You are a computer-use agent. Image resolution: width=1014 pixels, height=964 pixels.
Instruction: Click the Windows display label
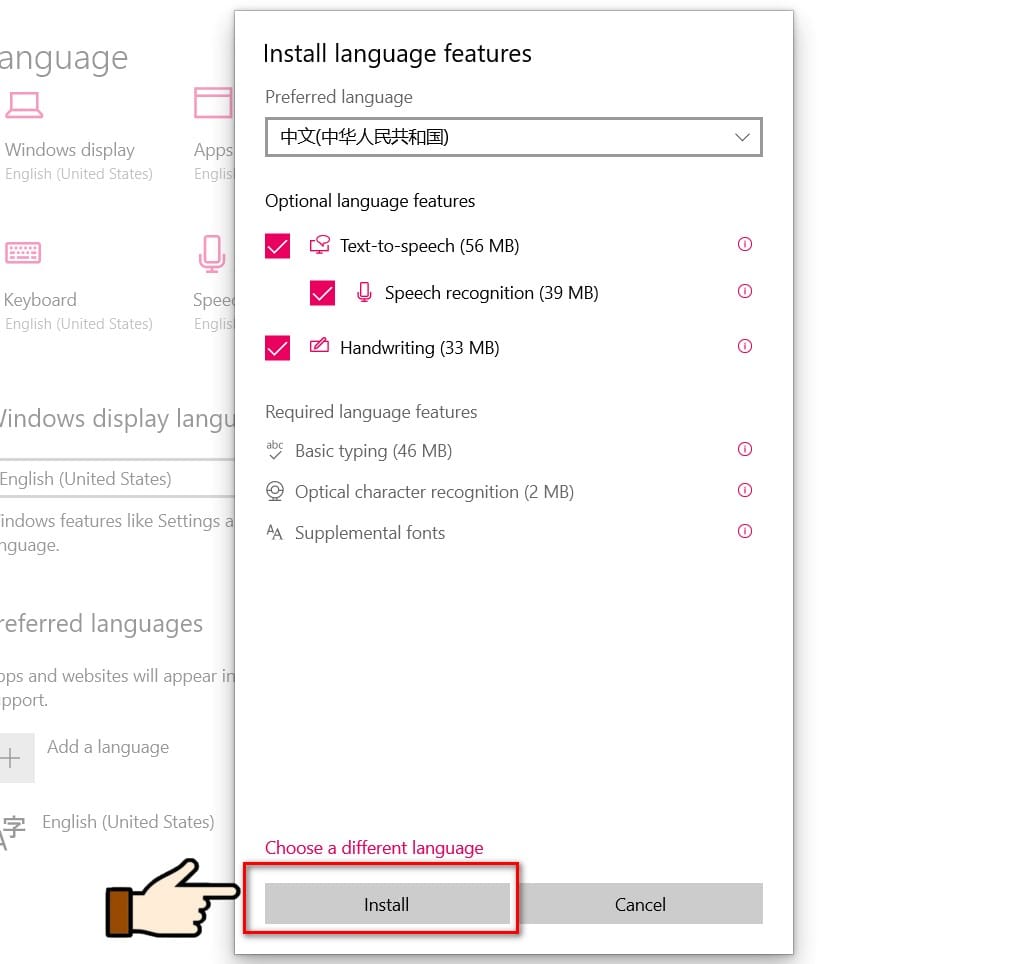coord(70,150)
